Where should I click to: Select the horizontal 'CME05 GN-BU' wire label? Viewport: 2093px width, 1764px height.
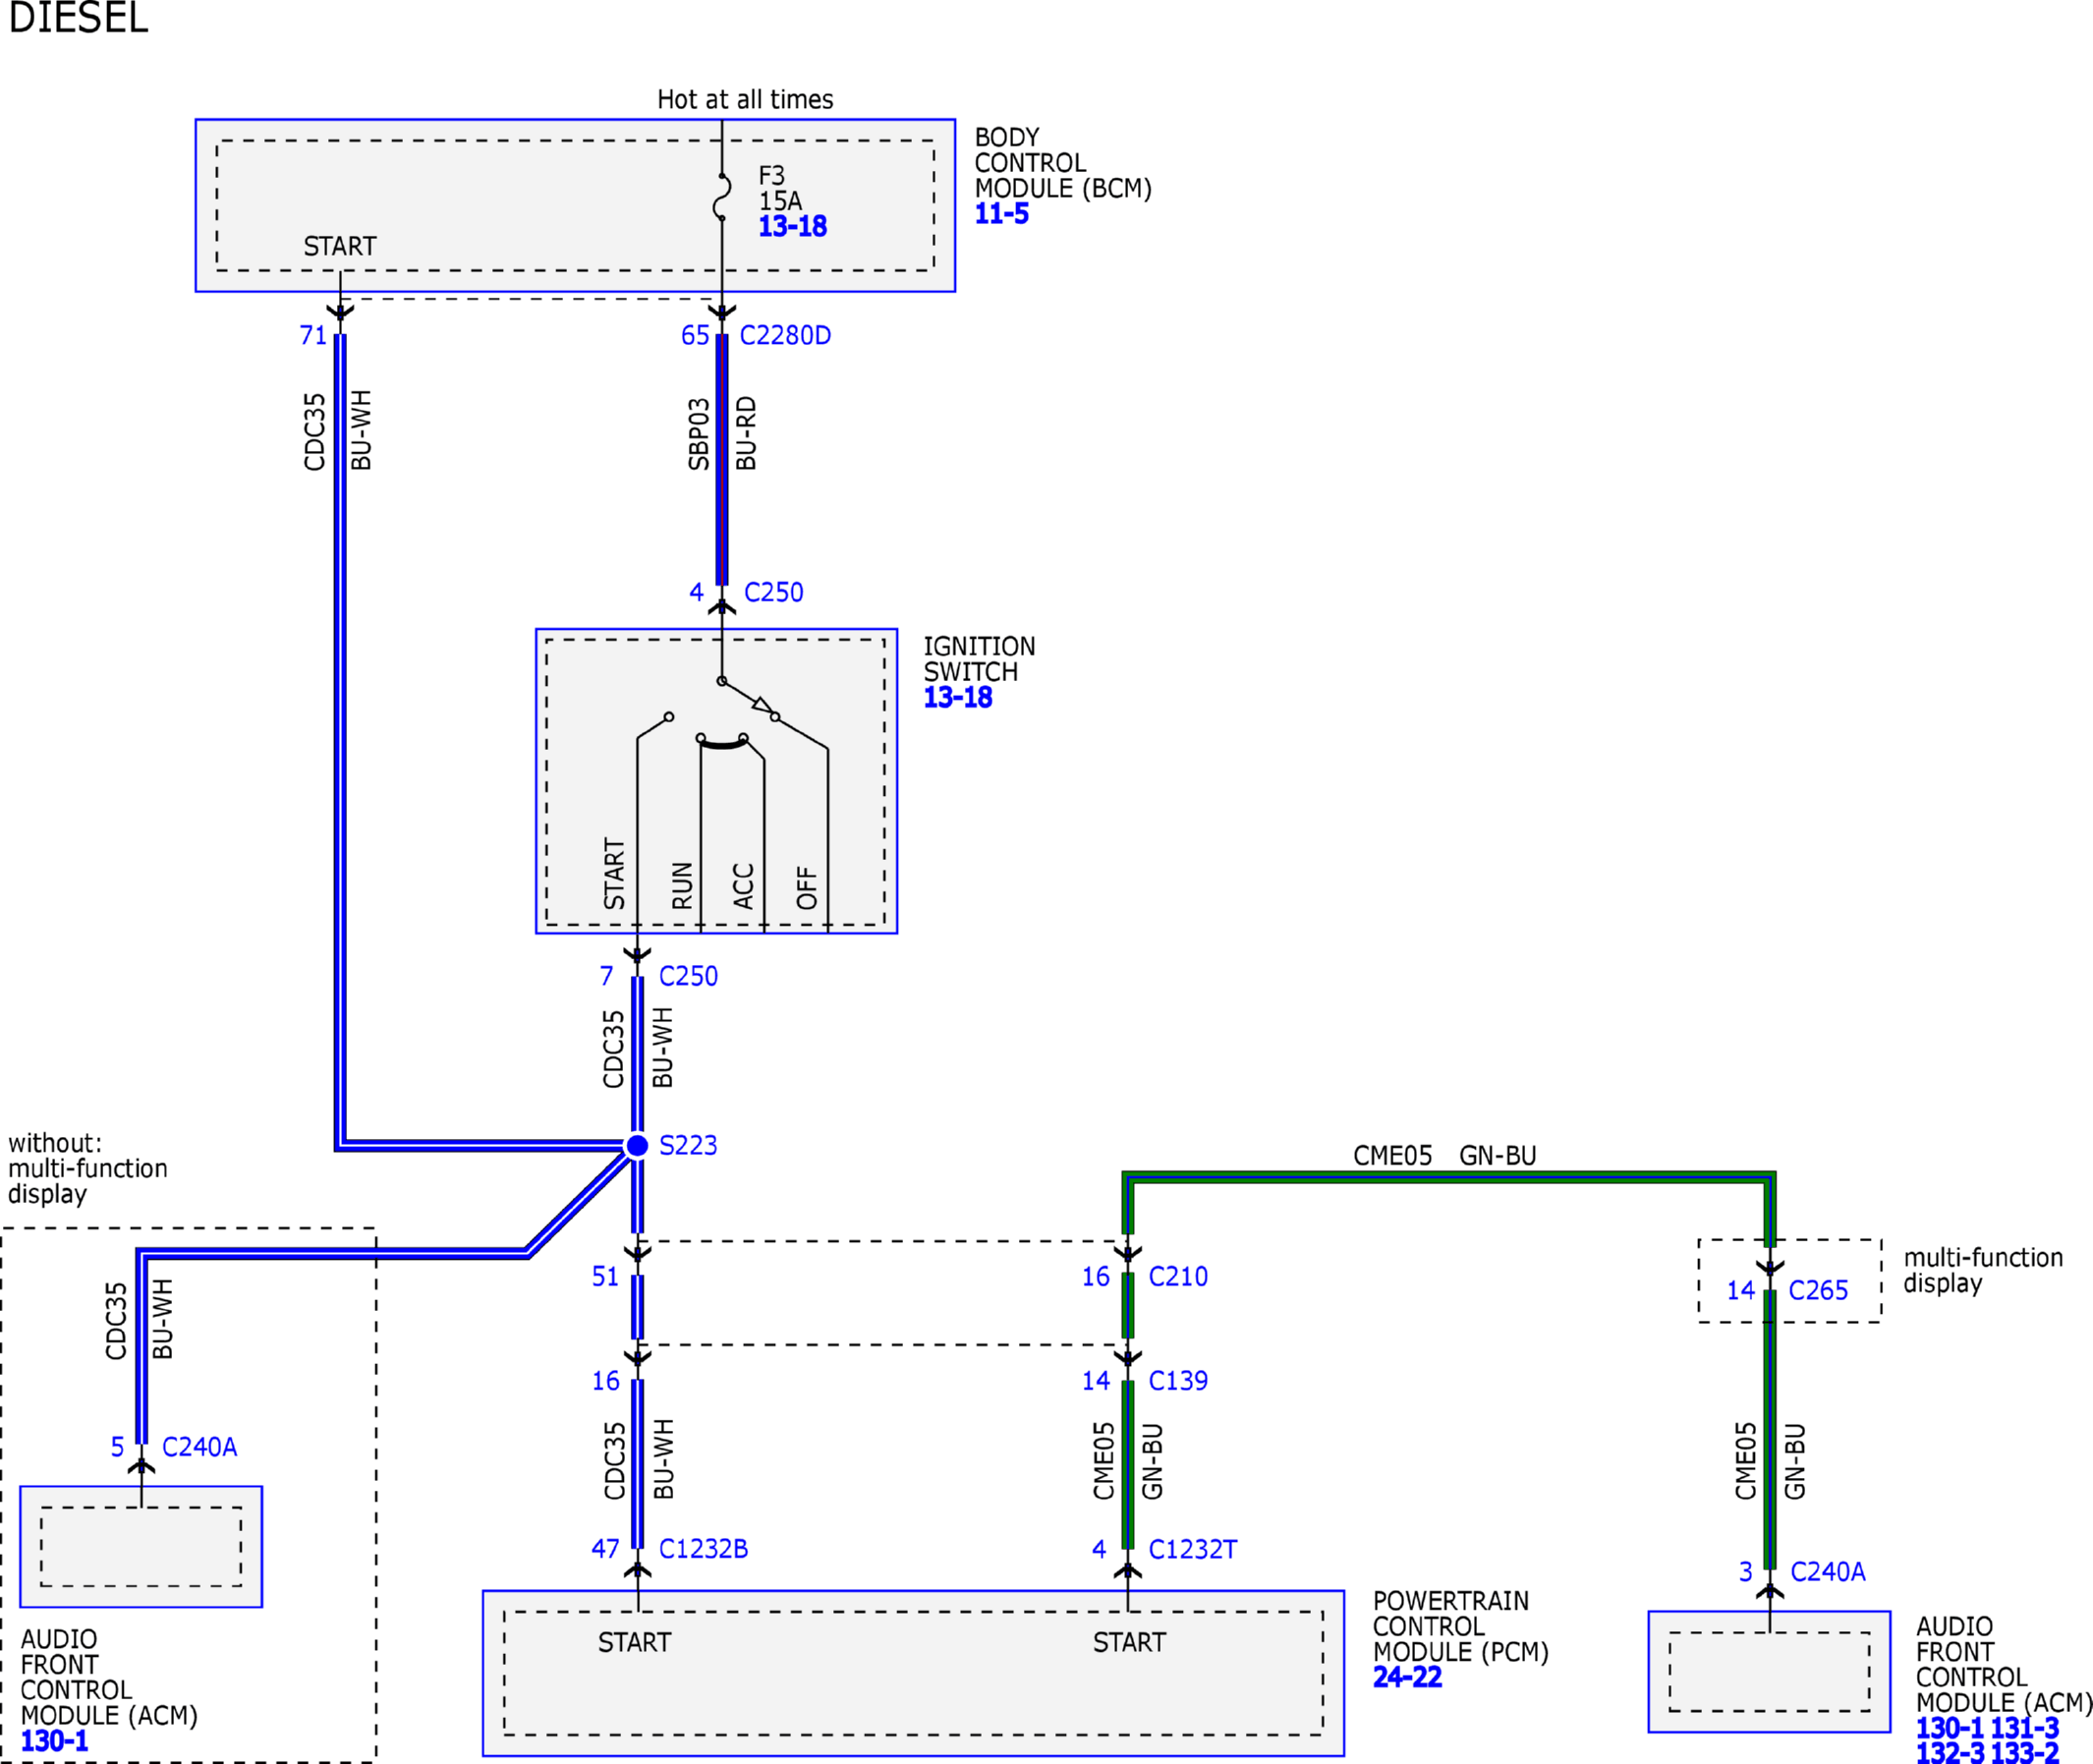coord(1445,1156)
